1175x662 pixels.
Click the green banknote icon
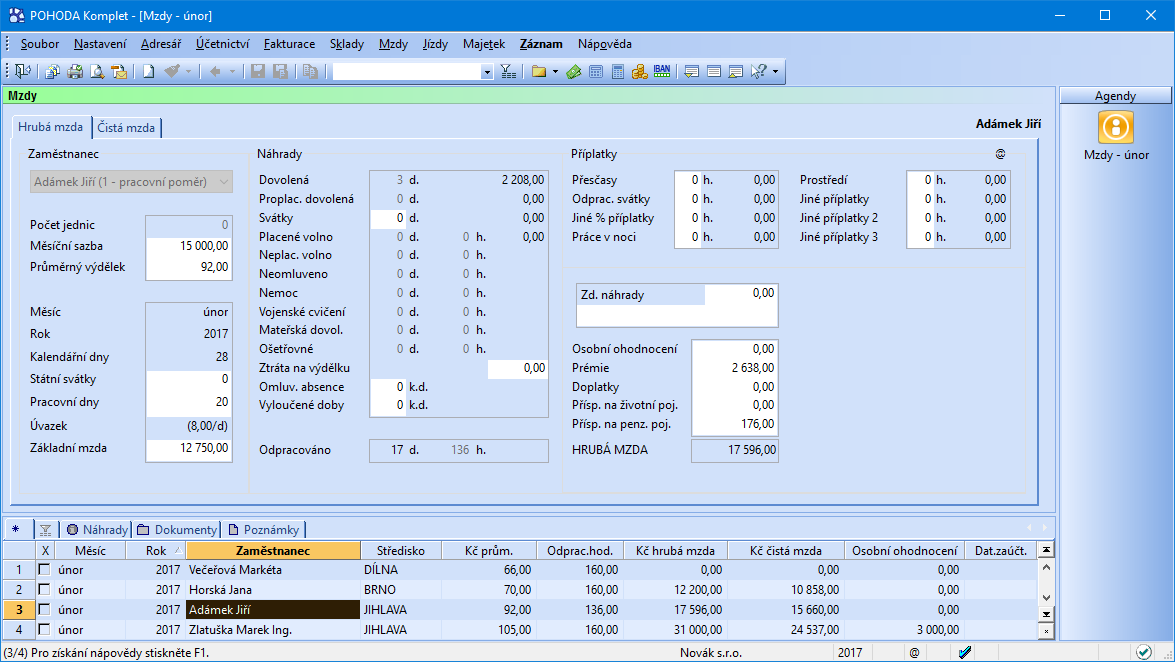[574, 71]
